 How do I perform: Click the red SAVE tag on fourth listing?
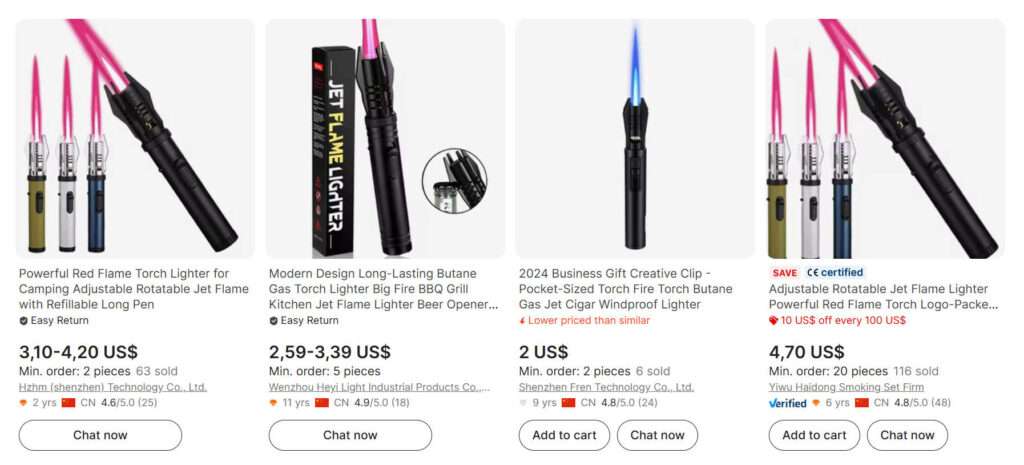tap(784, 273)
